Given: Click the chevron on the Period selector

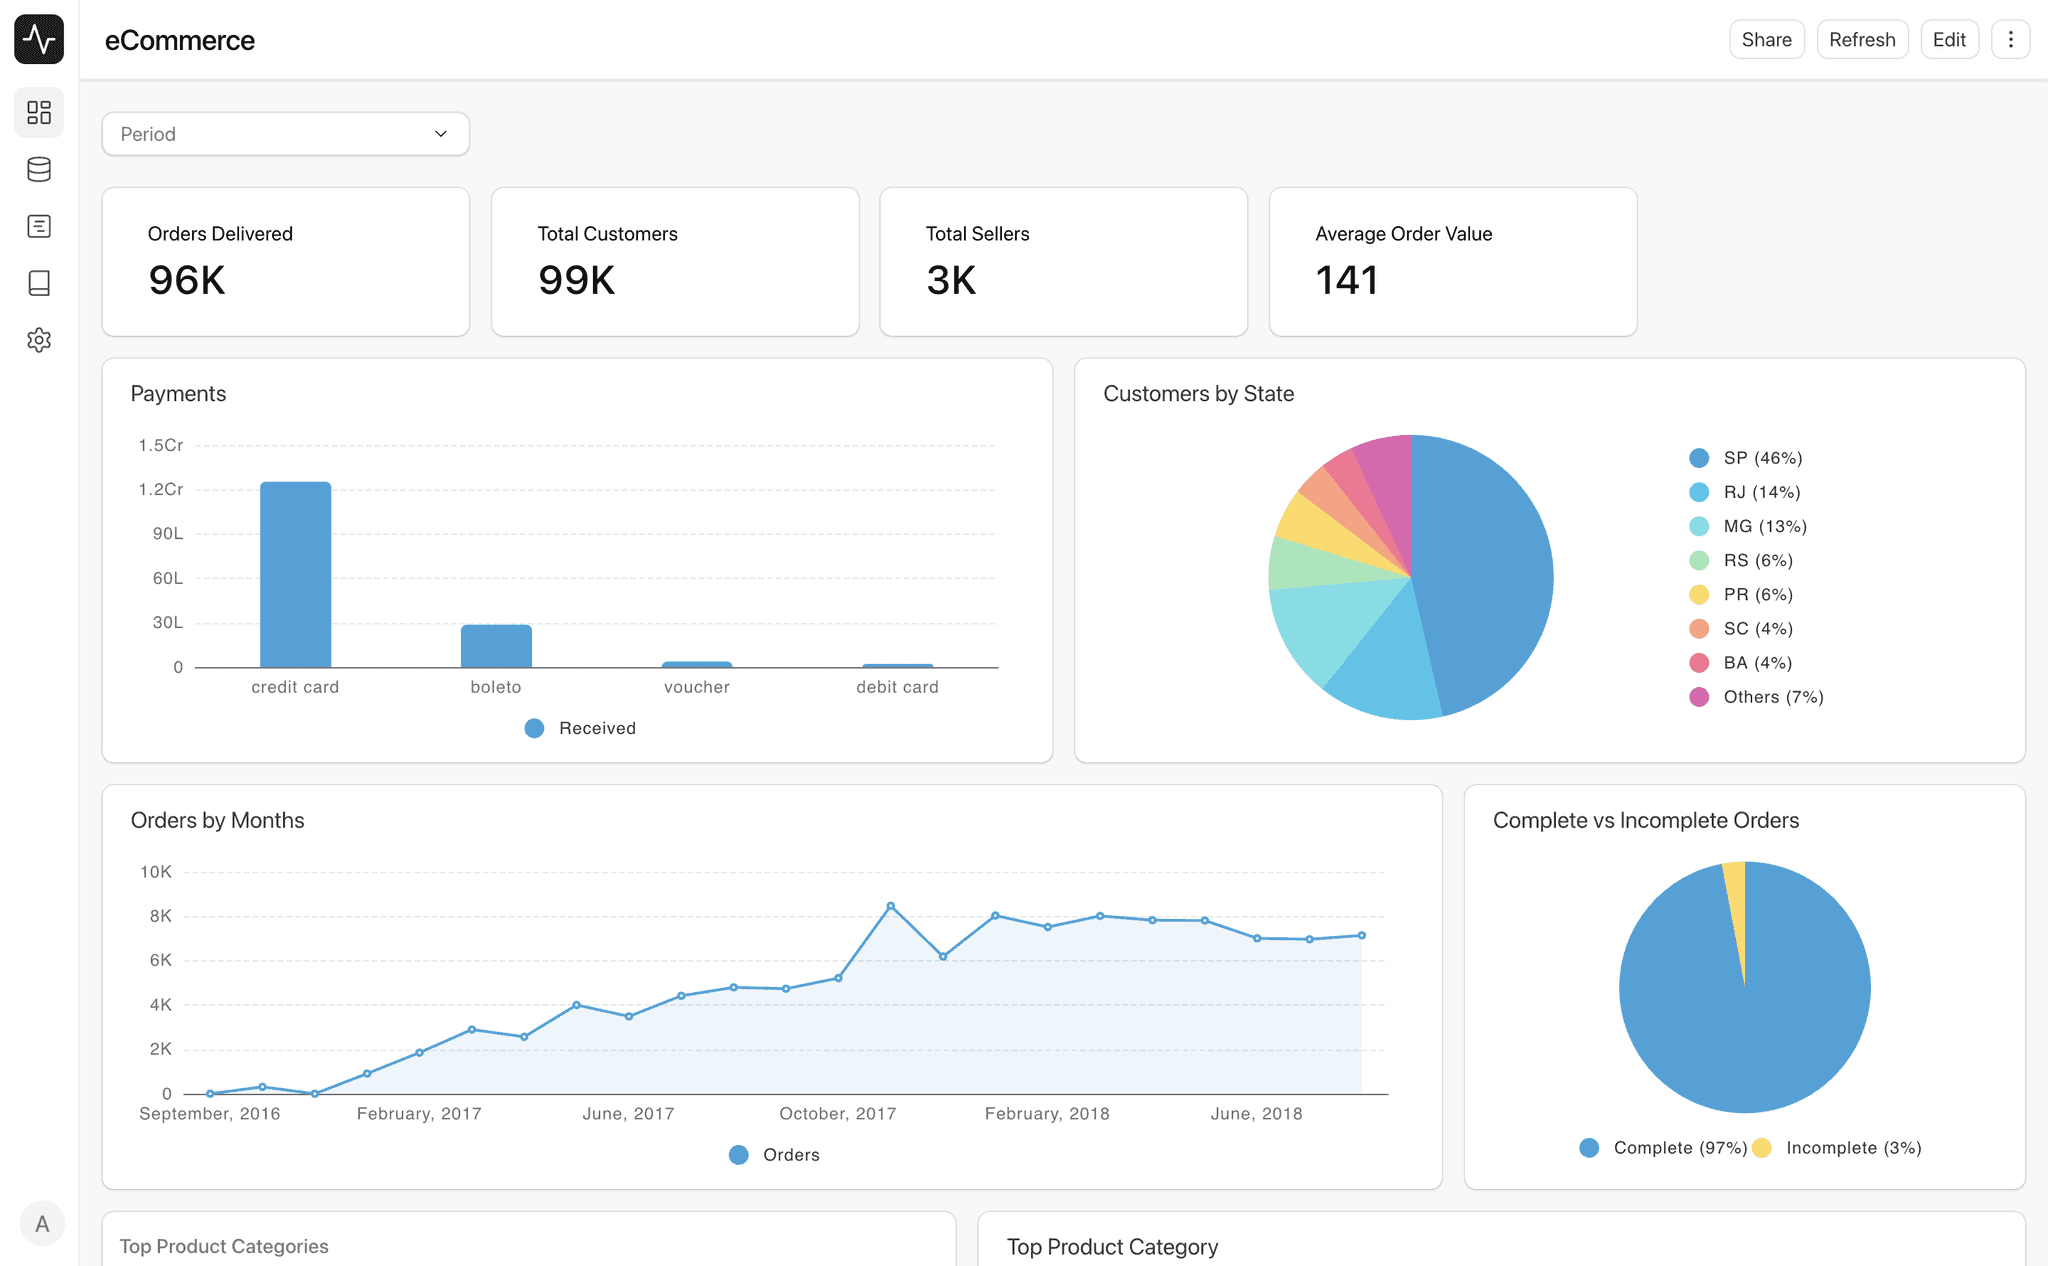Looking at the screenshot, I should pos(440,133).
